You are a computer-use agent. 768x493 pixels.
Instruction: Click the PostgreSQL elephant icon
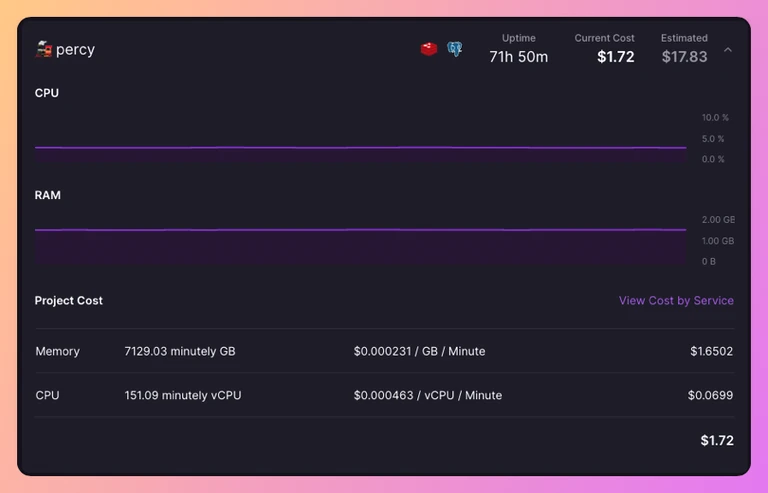pos(455,49)
